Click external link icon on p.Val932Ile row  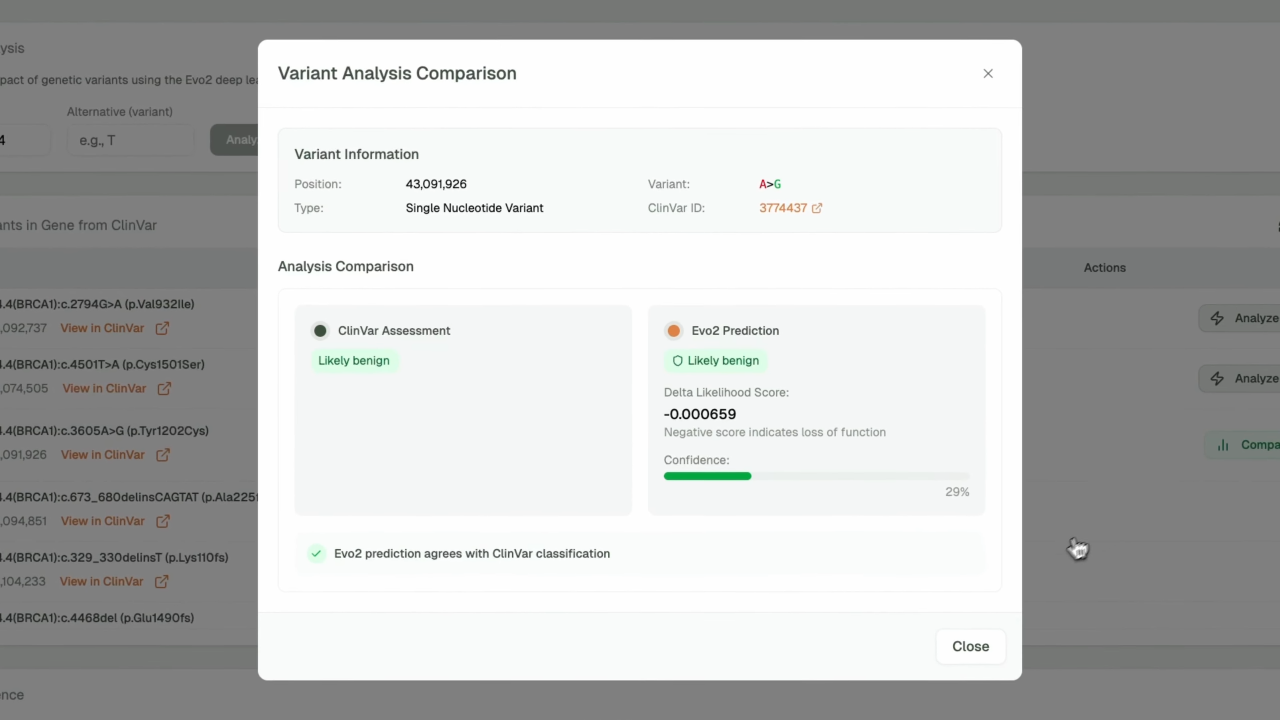click(x=162, y=328)
